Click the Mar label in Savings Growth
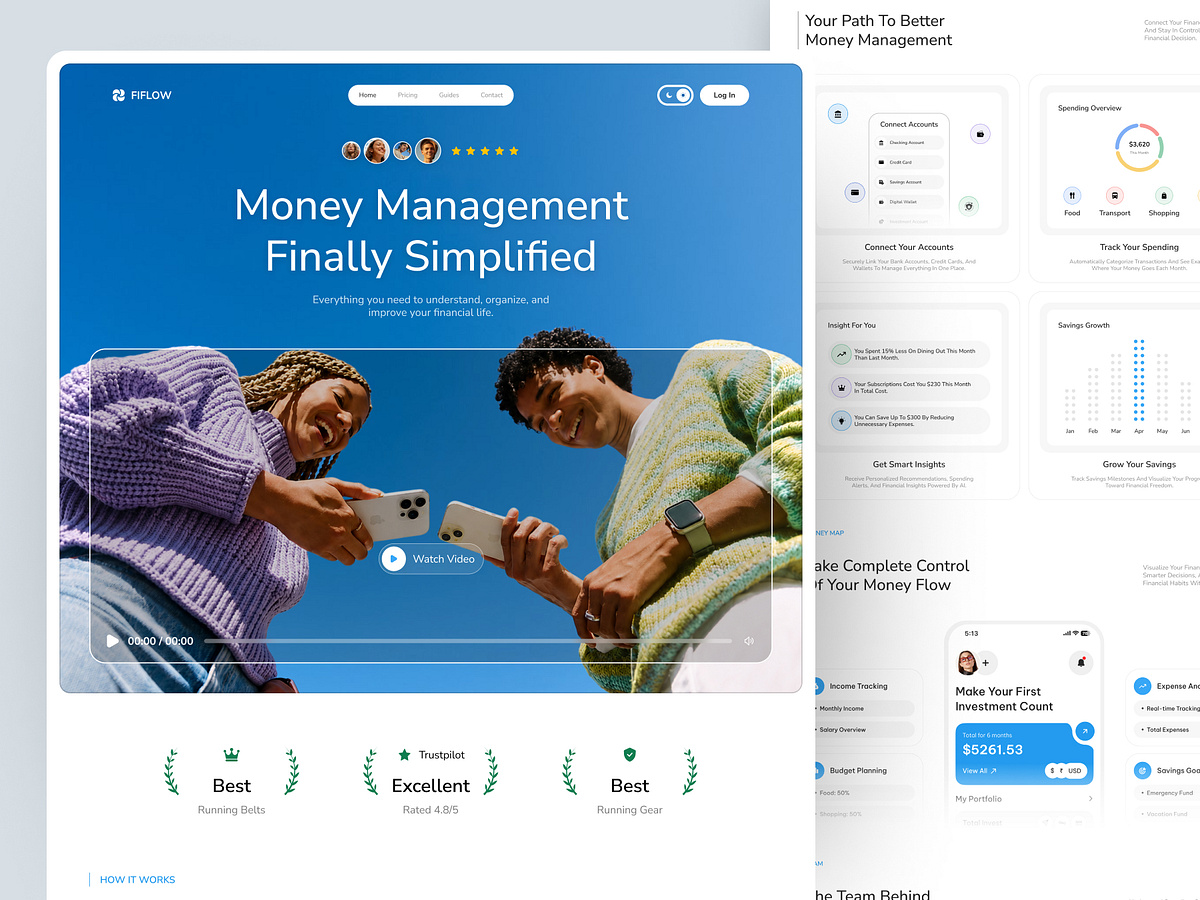1200x900 pixels. click(x=1116, y=431)
